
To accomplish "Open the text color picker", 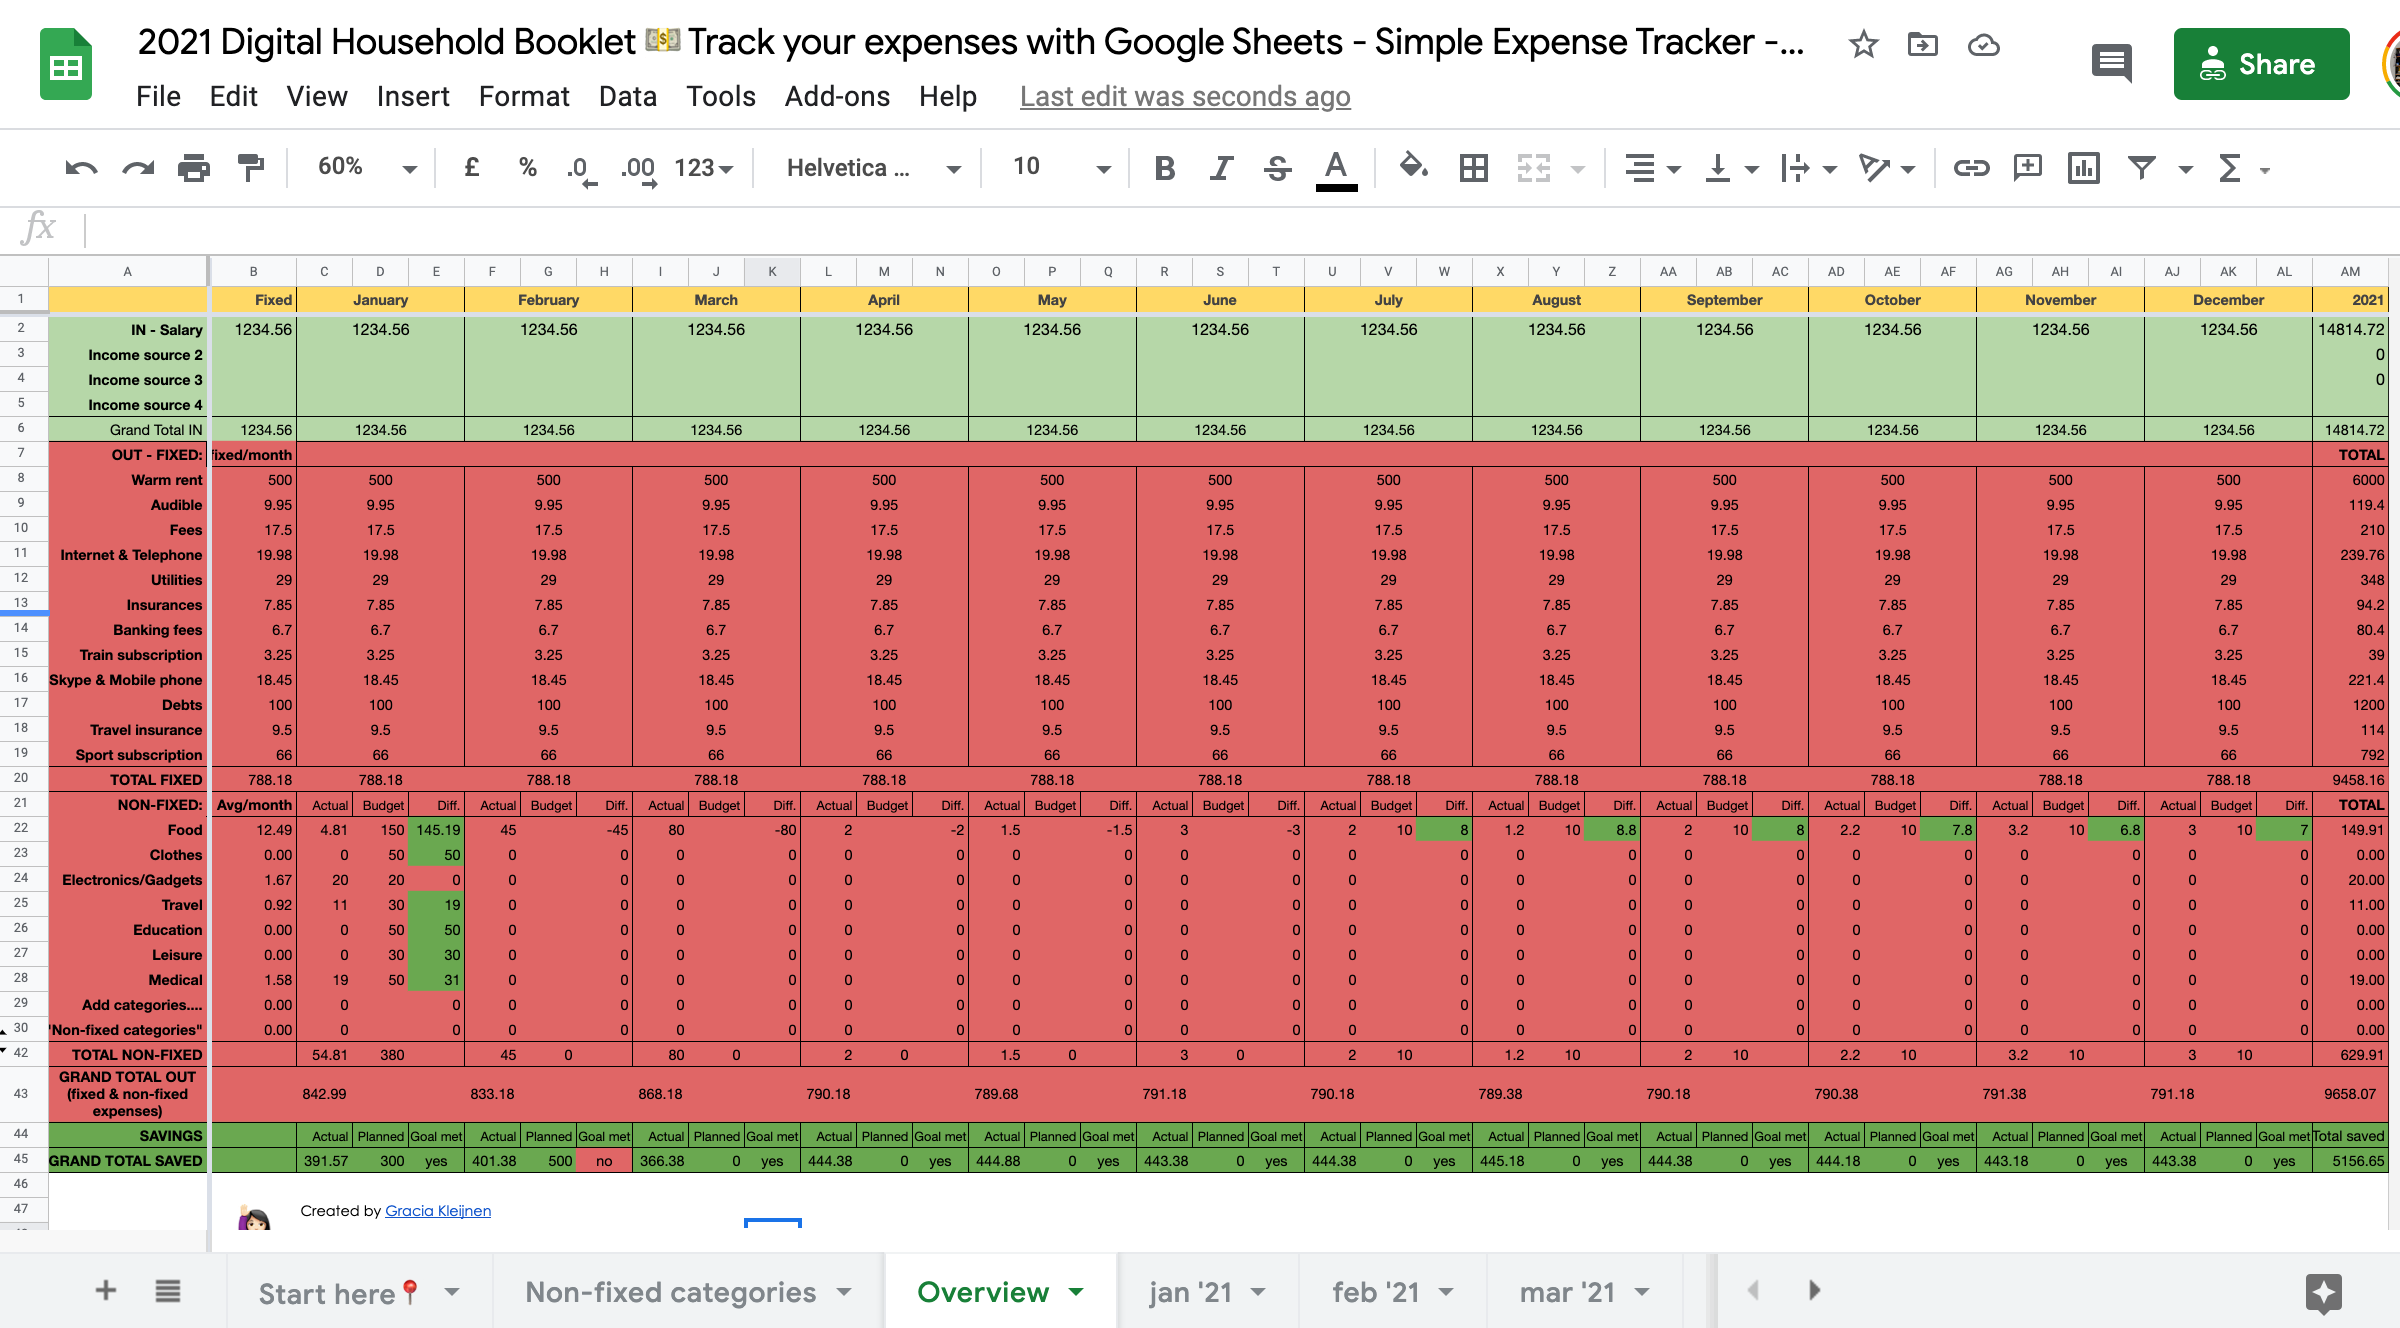I will click(1335, 167).
